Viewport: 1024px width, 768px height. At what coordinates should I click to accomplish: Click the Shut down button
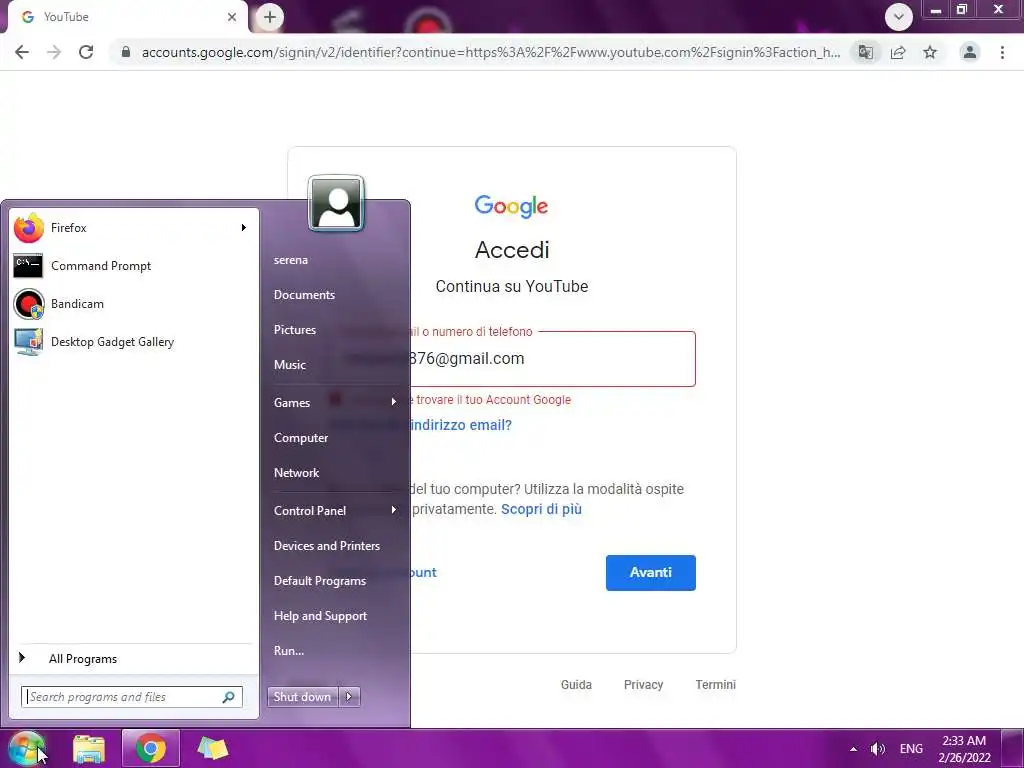302,697
